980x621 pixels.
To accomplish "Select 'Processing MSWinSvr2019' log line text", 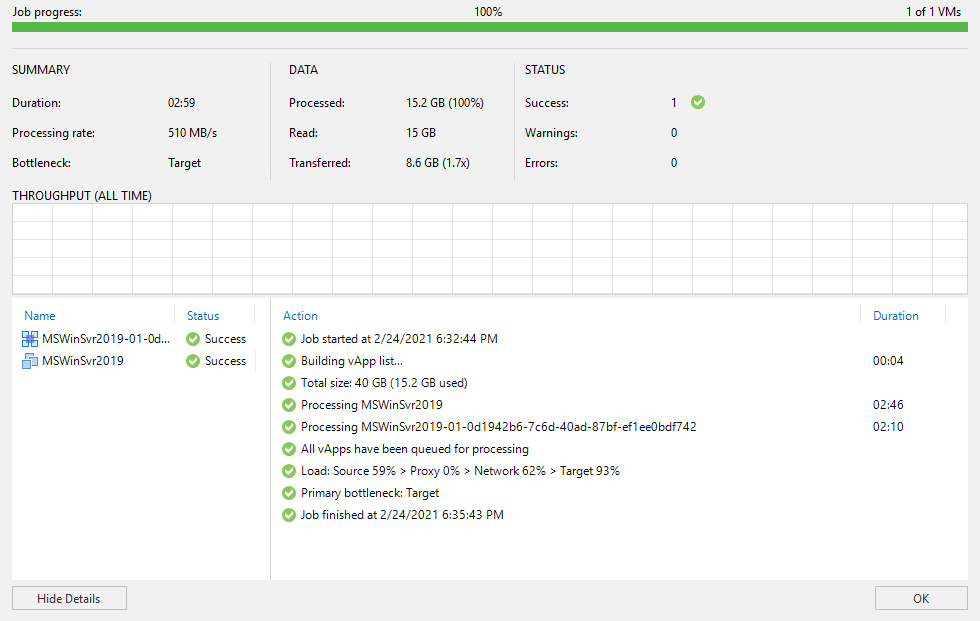I will pos(372,405).
